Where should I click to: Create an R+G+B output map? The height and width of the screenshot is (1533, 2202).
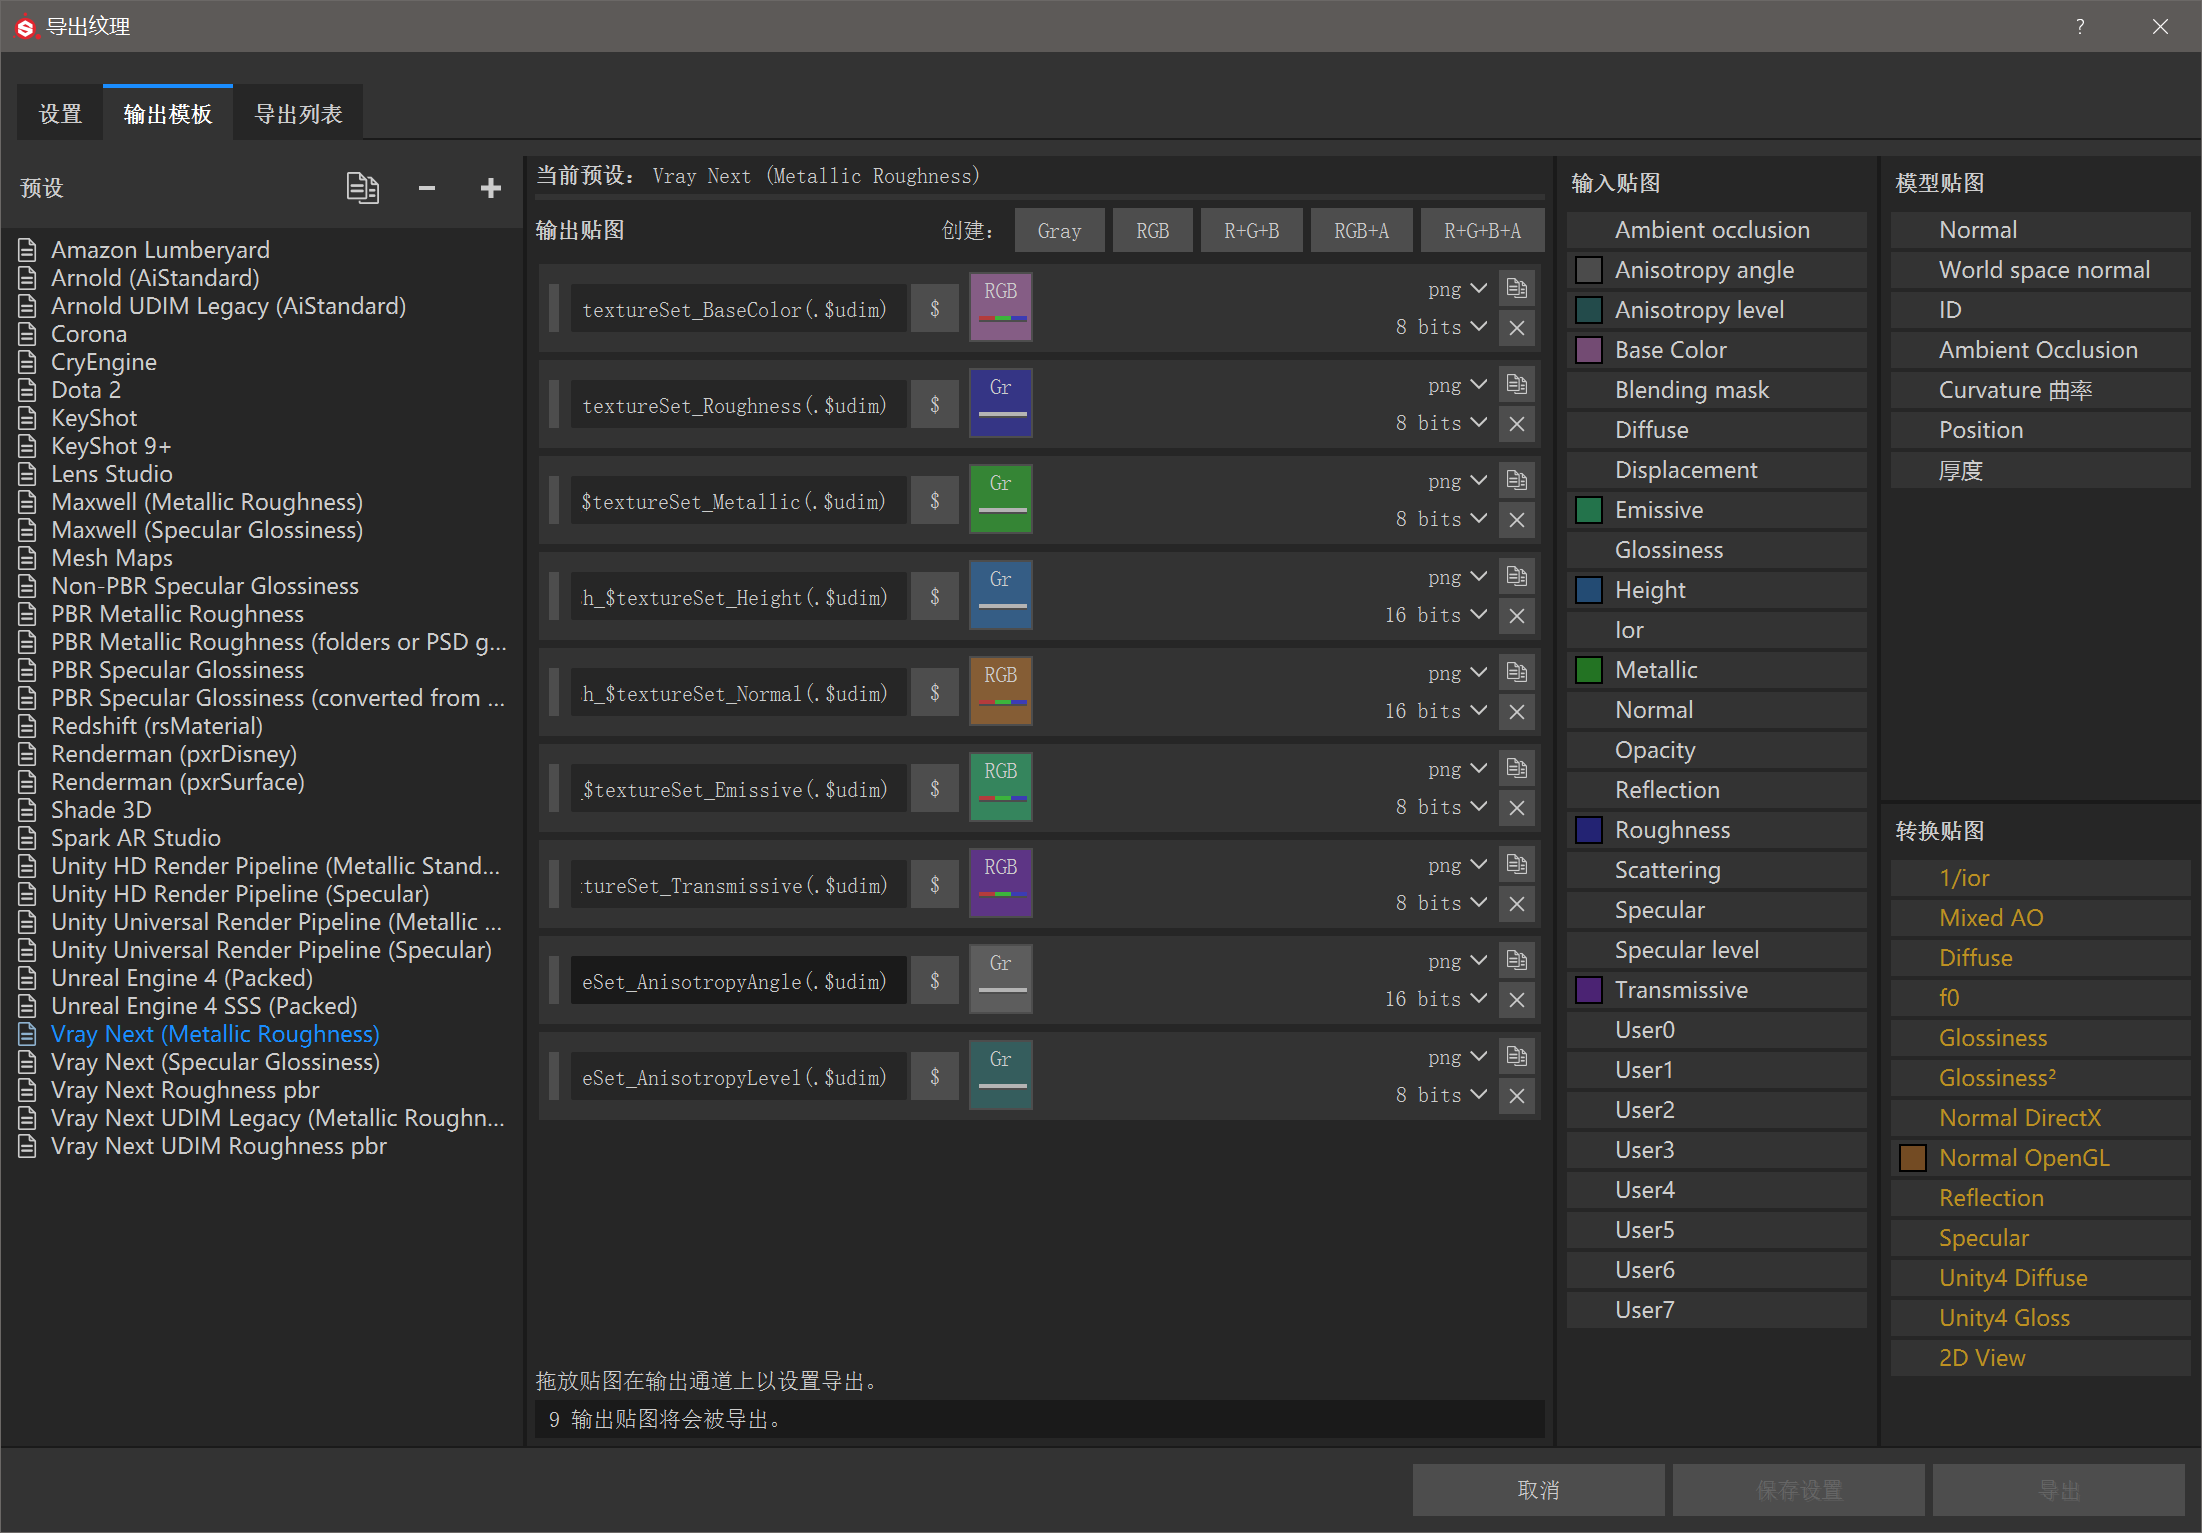pyautogui.click(x=1251, y=231)
